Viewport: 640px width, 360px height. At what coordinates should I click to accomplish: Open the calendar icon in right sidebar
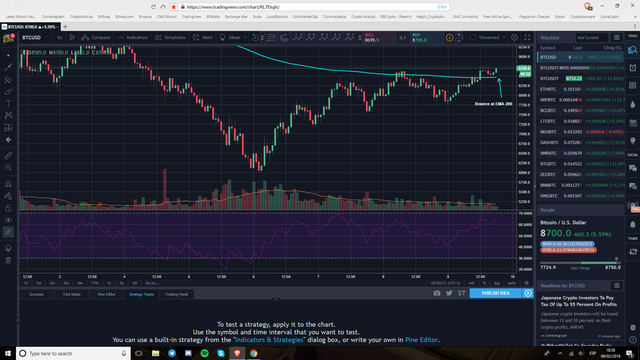(x=633, y=122)
